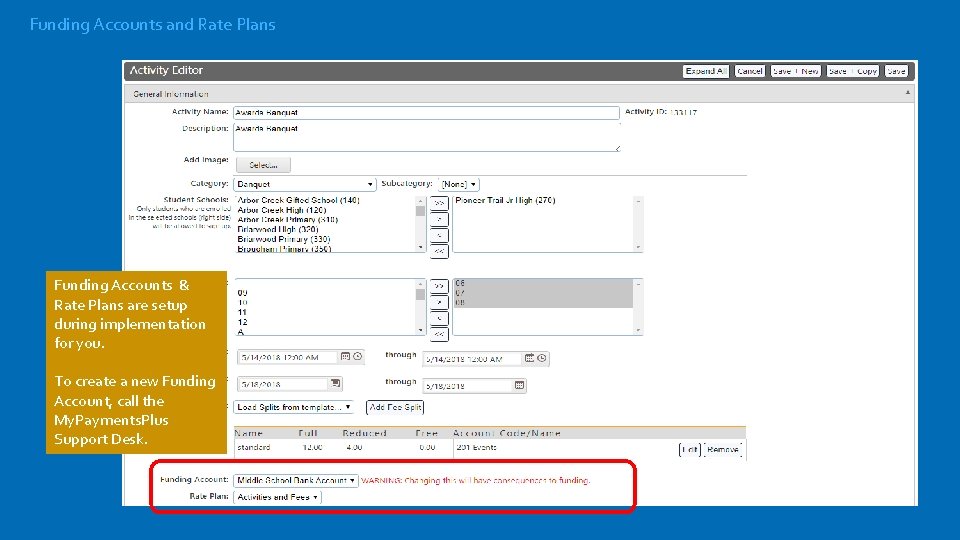Screen dimensions: 960x540
Task: Select Arbor Creek Primary (310) in list
Action: pyautogui.click(x=288, y=220)
